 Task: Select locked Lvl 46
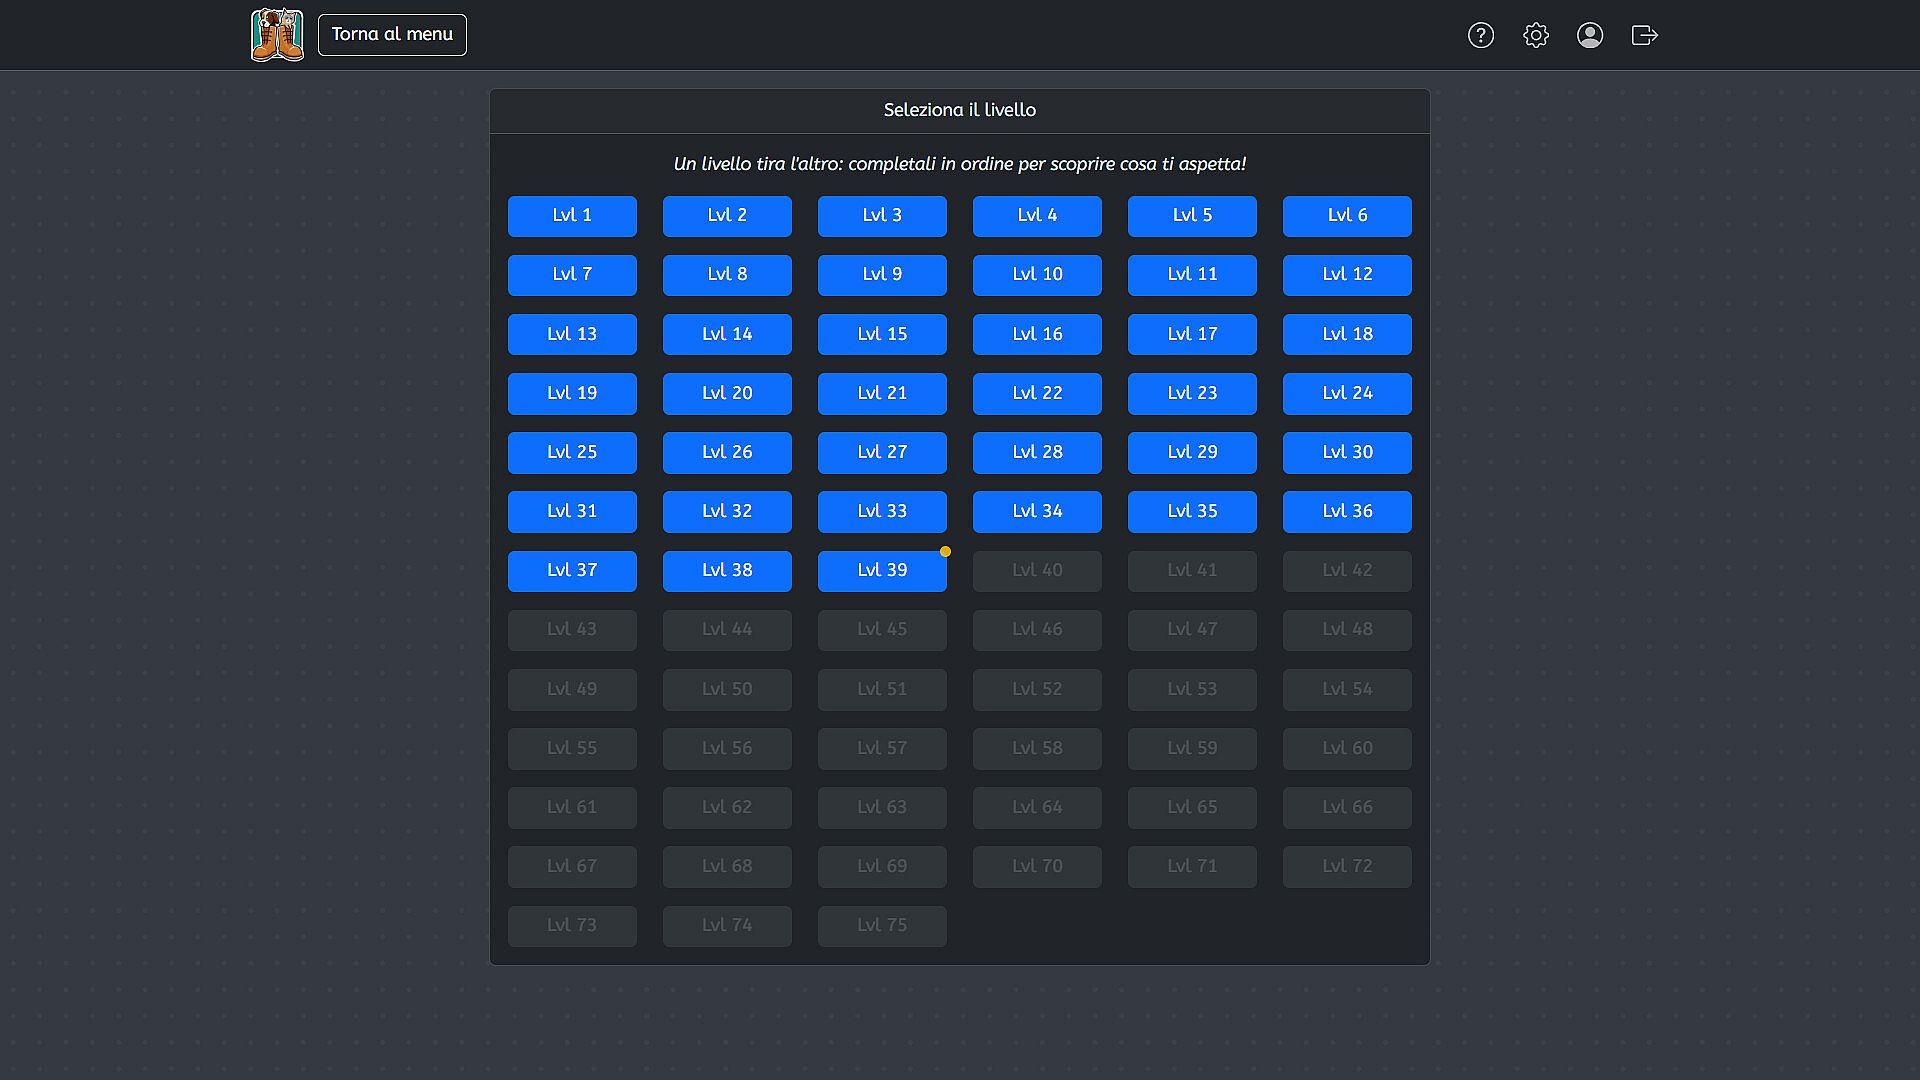[x=1037, y=630]
